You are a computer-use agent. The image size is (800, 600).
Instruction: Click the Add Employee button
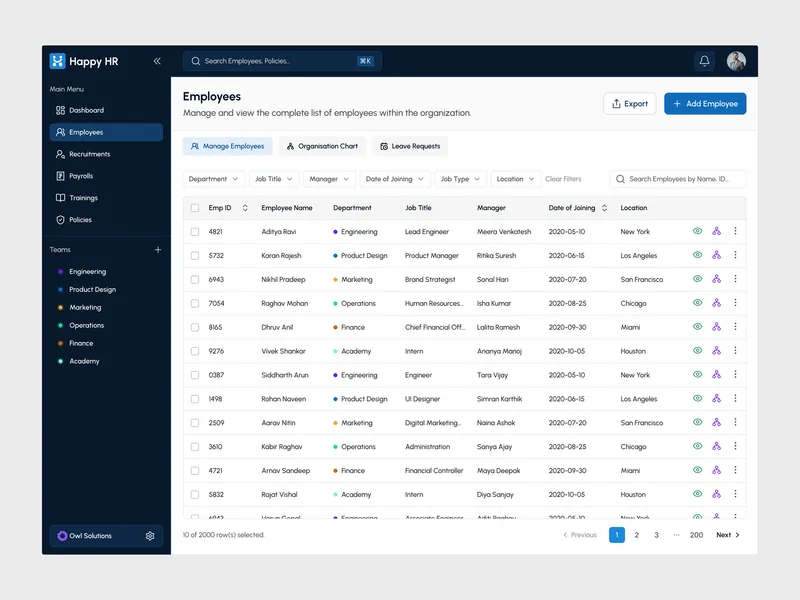(x=706, y=103)
